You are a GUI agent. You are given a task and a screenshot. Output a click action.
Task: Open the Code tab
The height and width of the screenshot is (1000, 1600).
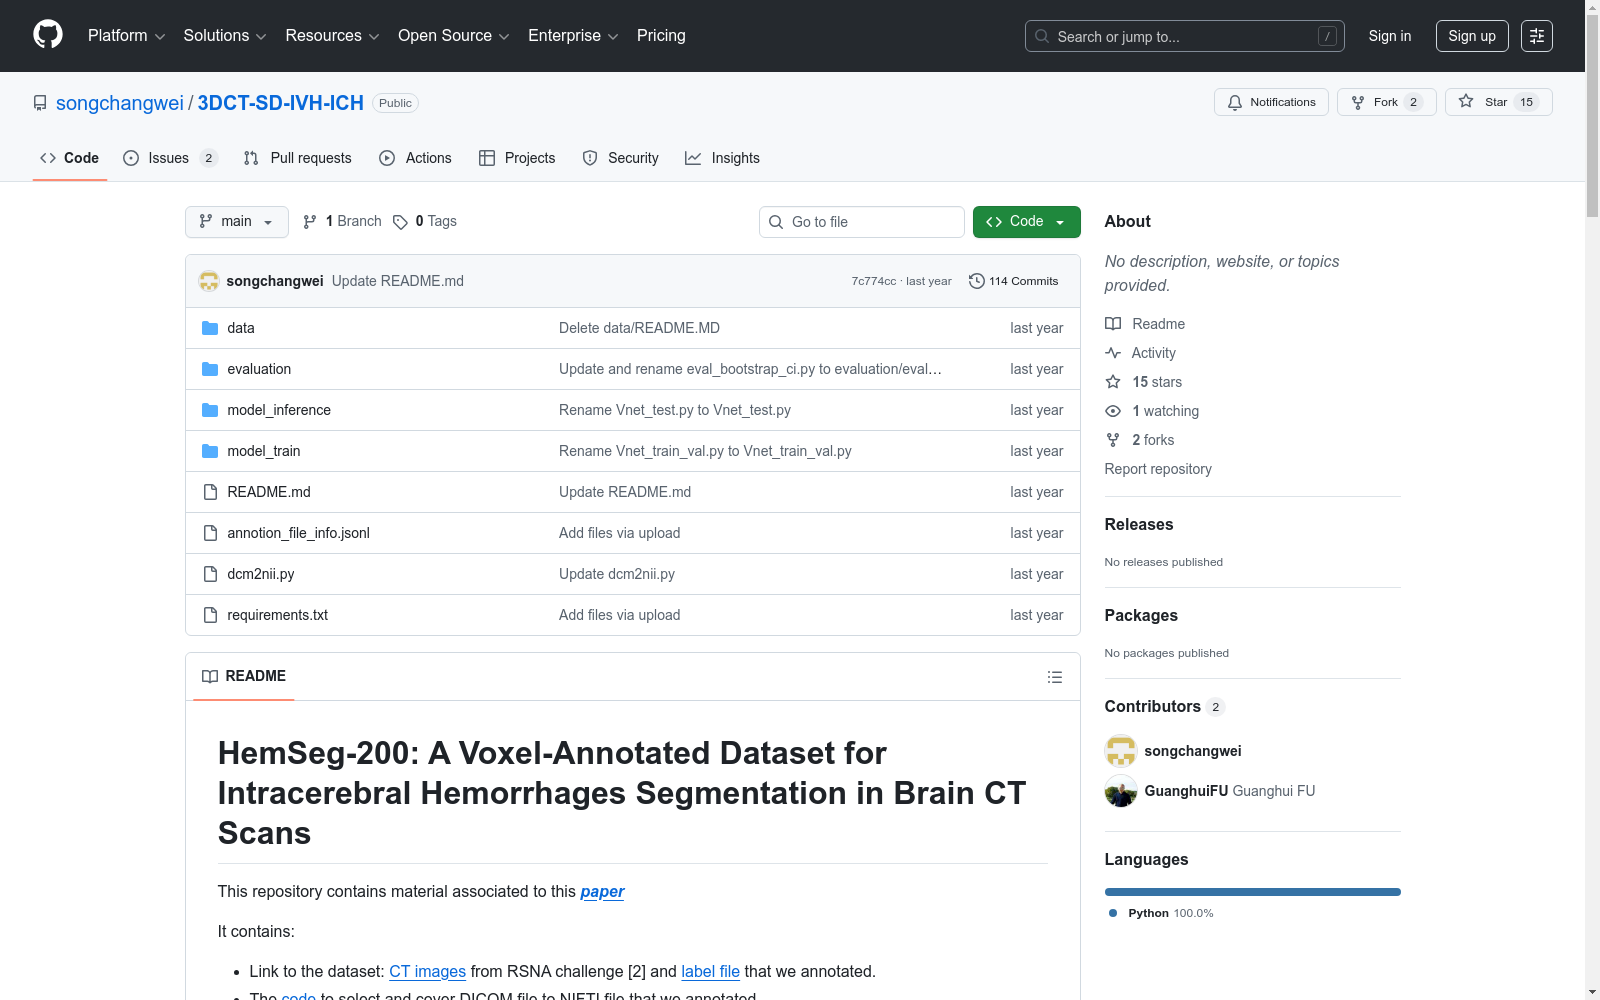70,158
